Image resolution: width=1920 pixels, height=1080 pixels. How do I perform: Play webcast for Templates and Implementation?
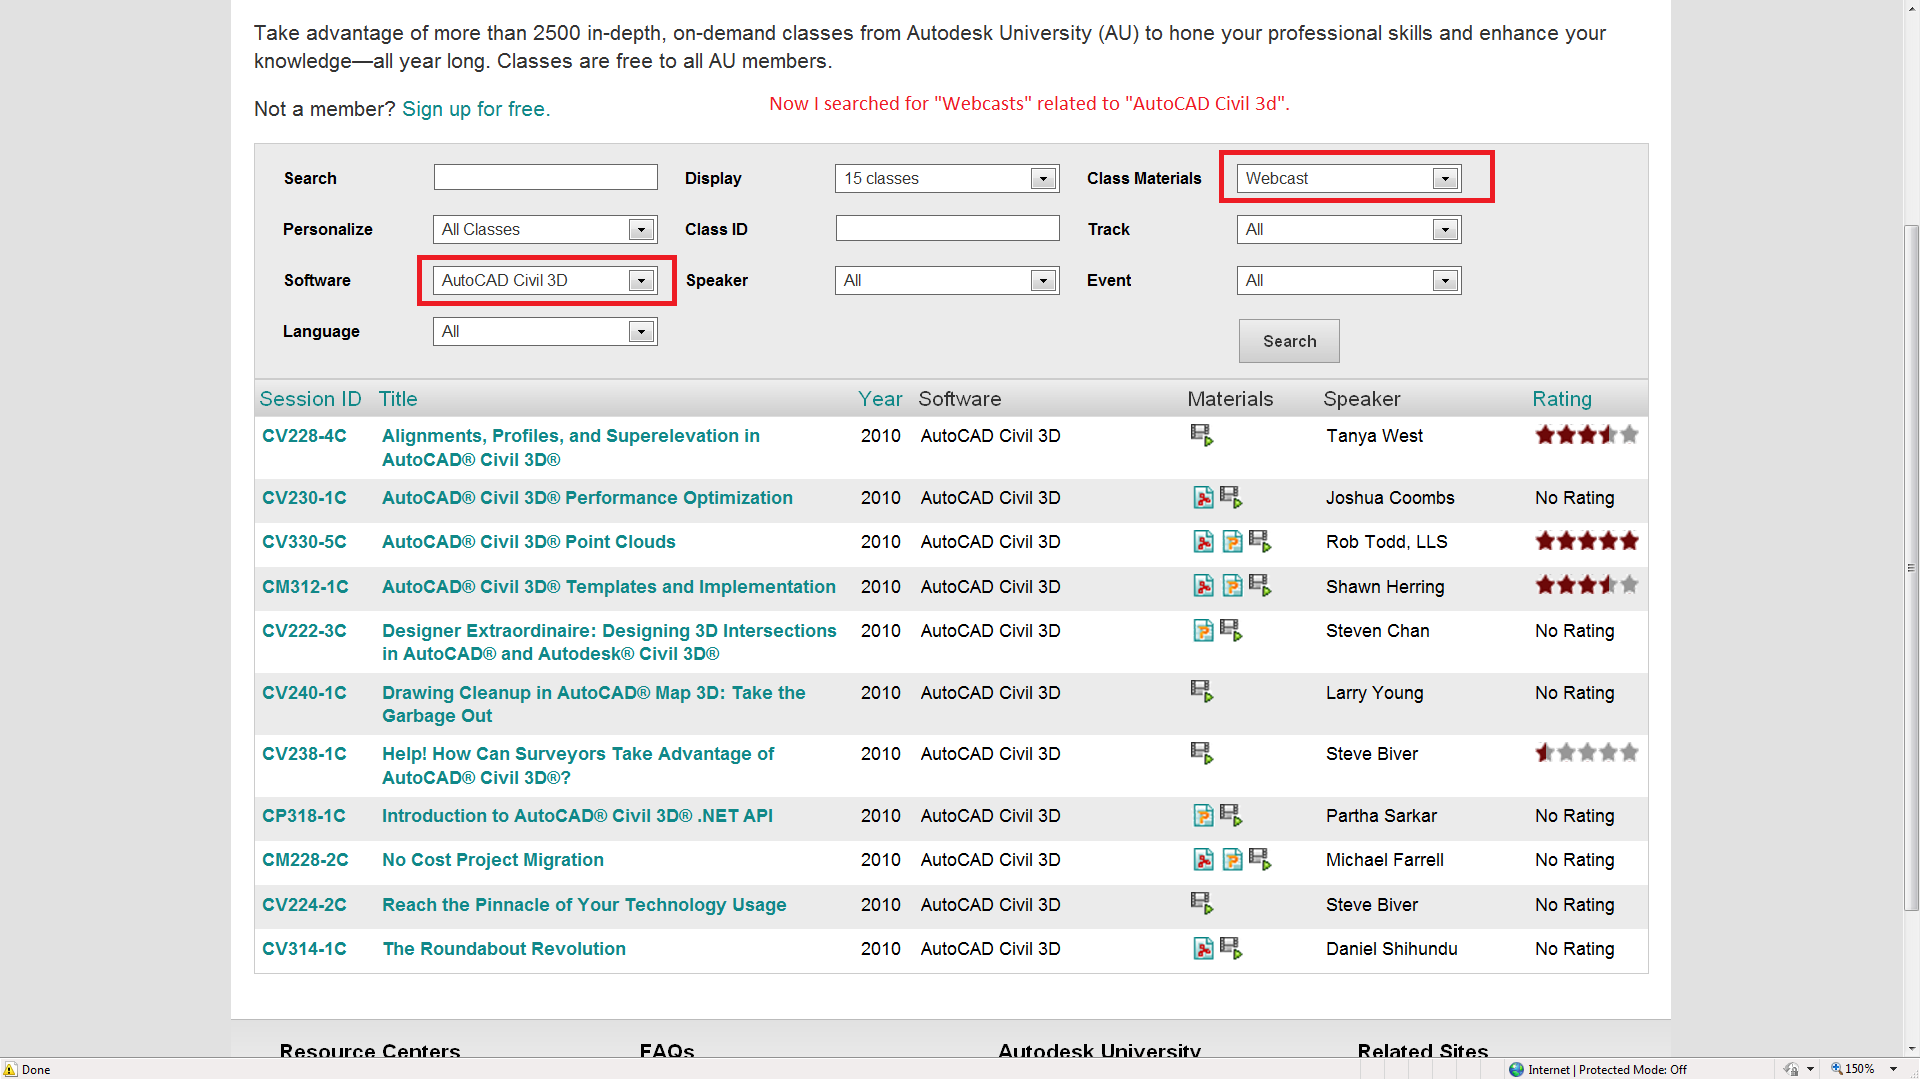(x=1260, y=585)
